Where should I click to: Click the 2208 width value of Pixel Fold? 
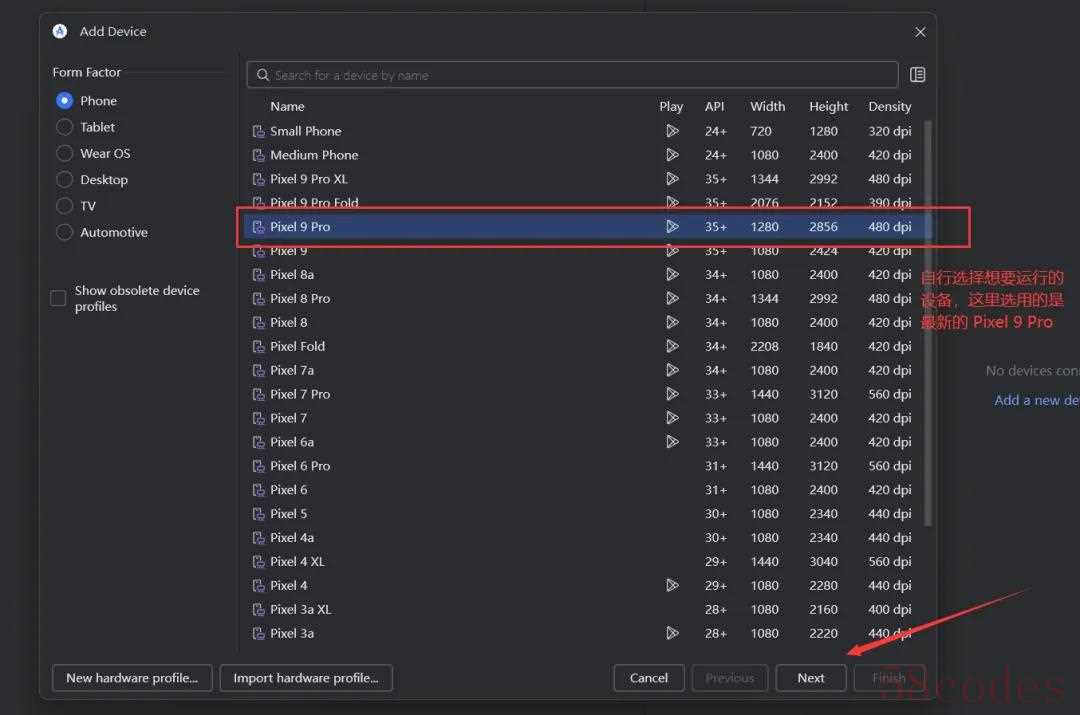click(x=765, y=346)
